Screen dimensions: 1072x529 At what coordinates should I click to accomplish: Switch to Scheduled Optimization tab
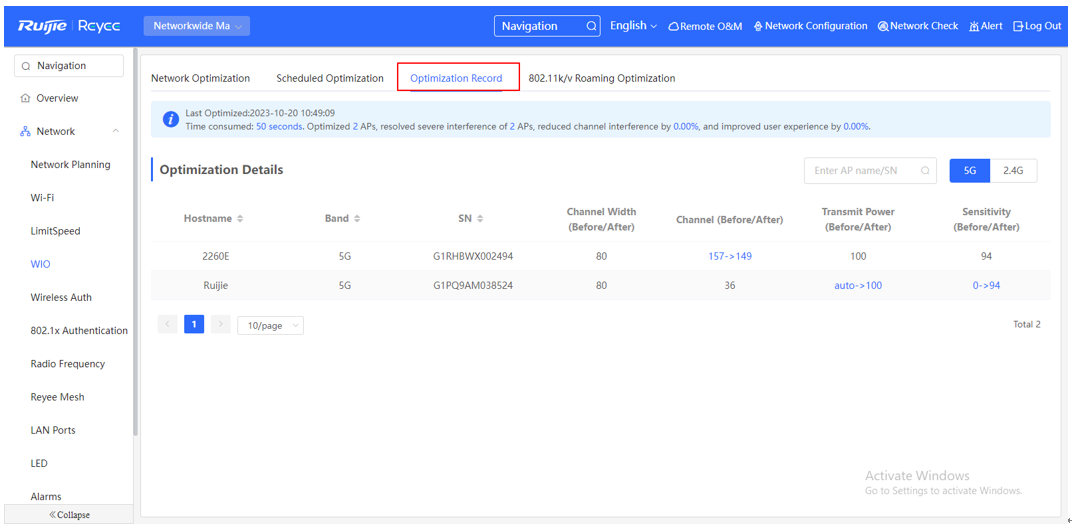[330, 78]
